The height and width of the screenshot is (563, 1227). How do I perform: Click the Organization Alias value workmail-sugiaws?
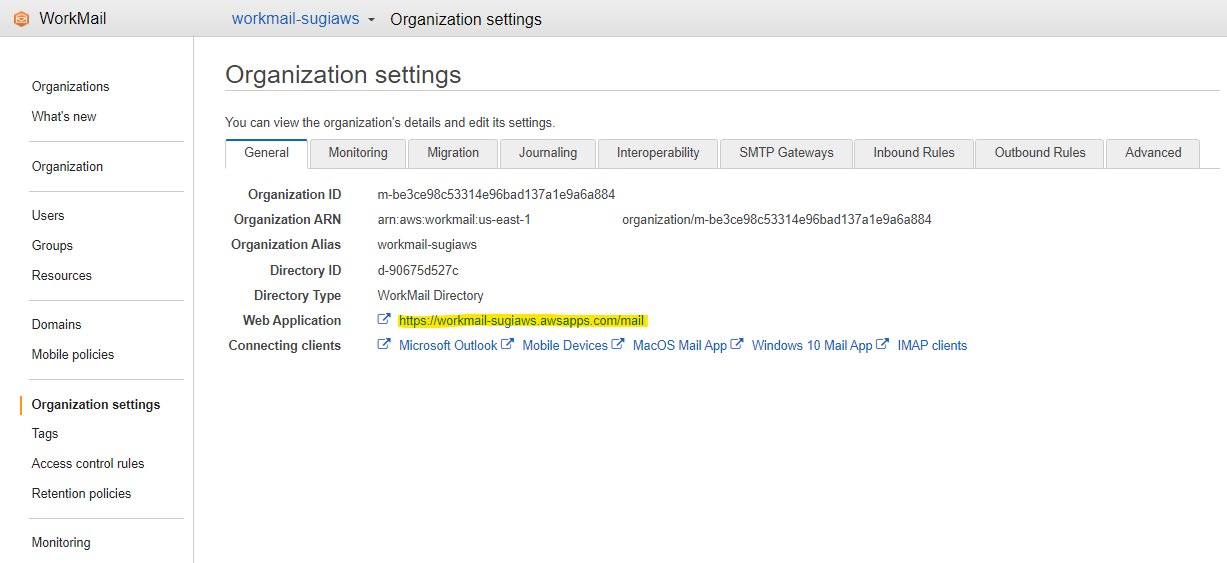pyautogui.click(x=427, y=245)
